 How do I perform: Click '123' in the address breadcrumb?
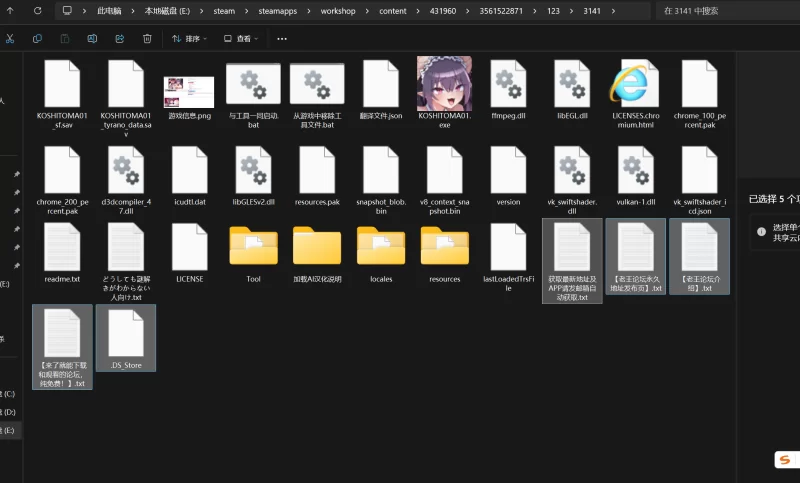pyautogui.click(x=554, y=11)
